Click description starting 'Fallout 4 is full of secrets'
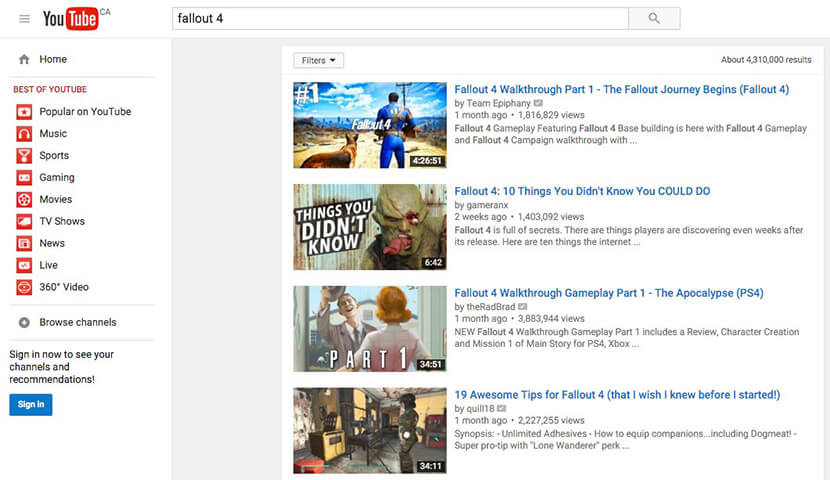The image size is (830, 480). [629, 236]
